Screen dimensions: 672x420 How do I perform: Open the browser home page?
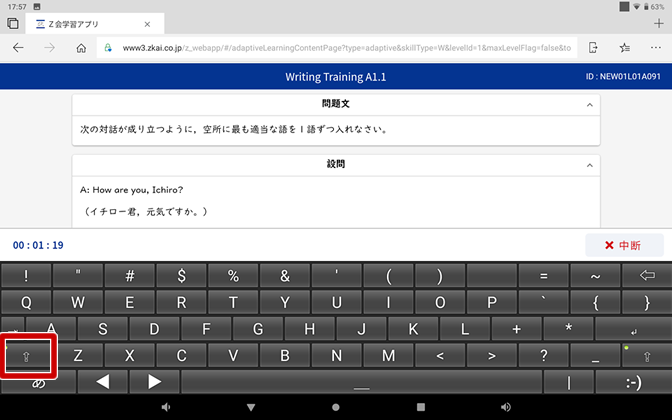tap(81, 48)
